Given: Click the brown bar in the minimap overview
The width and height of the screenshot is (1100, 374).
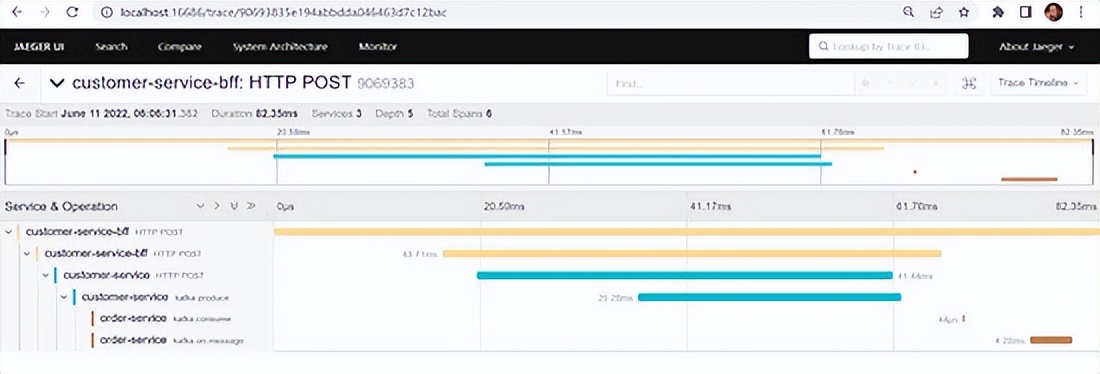Looking at the screenshot, I should (1028, 180).
